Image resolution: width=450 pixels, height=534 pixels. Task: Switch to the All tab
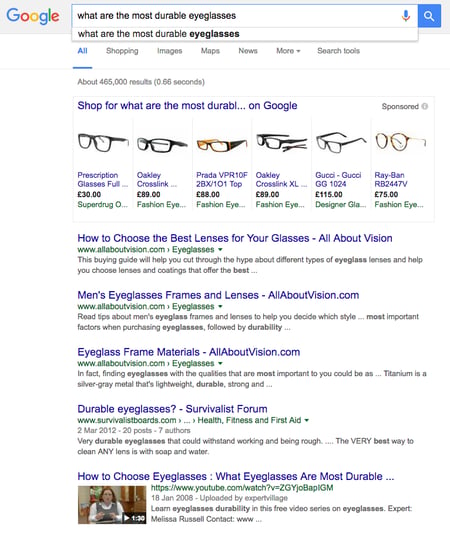click(x=82, y=51)
